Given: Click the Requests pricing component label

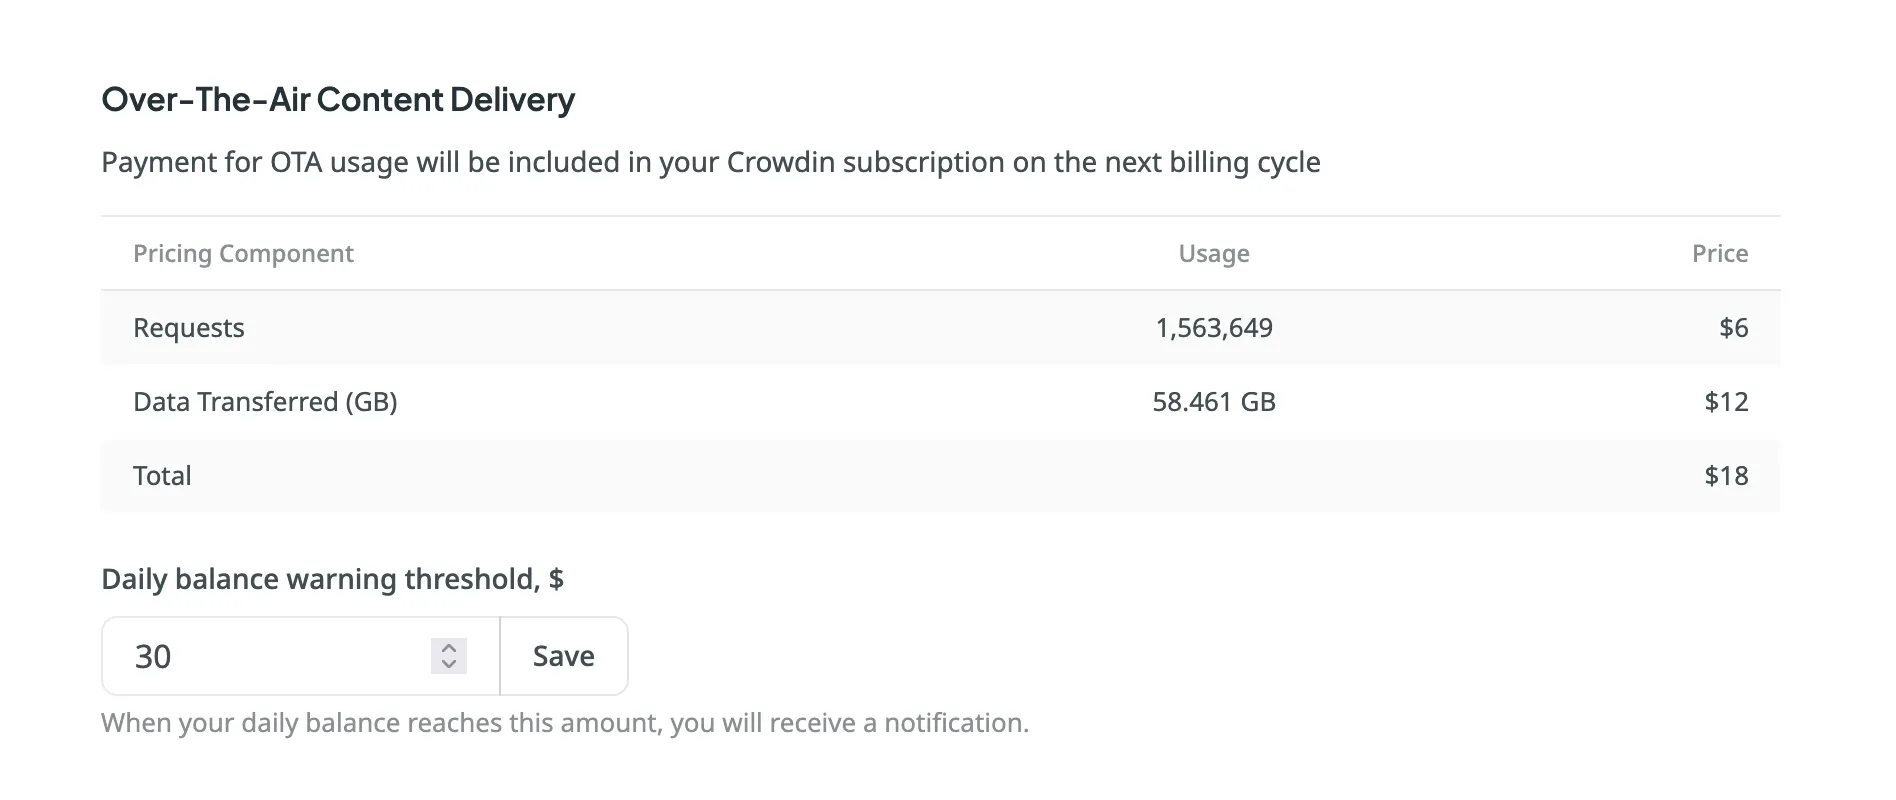Looking at the screenshot, I should 188,327.
